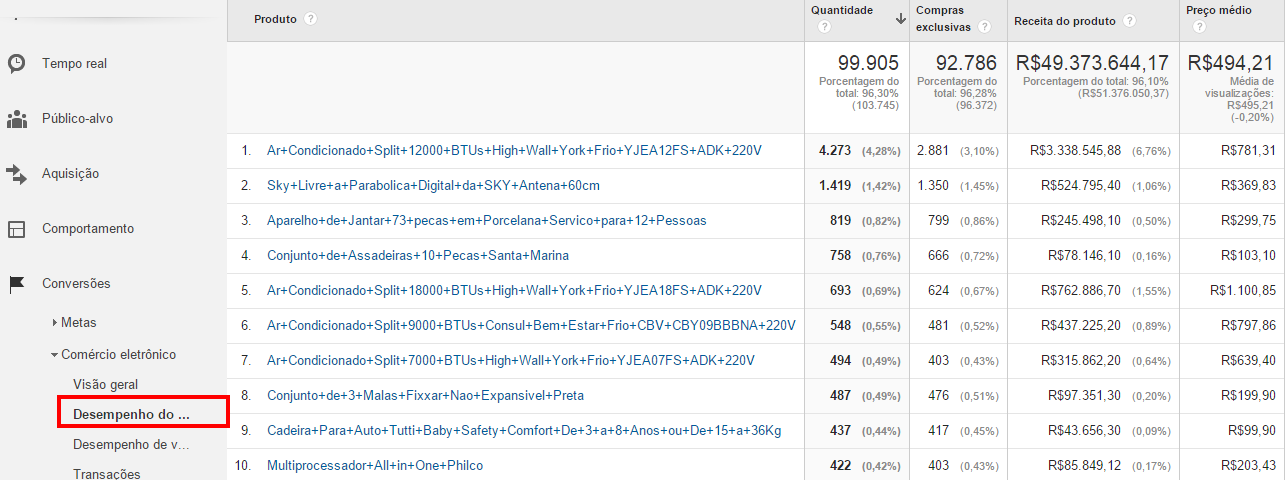Open Visão geral report
The height and width of the screenshot is (480, 1285).
coord(105,384)
